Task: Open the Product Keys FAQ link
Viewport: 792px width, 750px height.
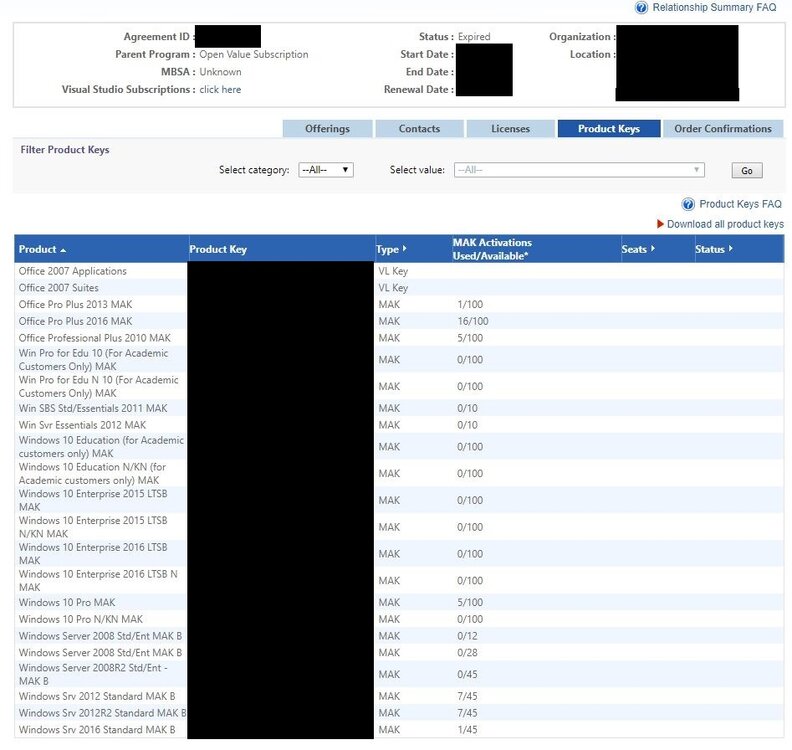Action: pos(740,204)
